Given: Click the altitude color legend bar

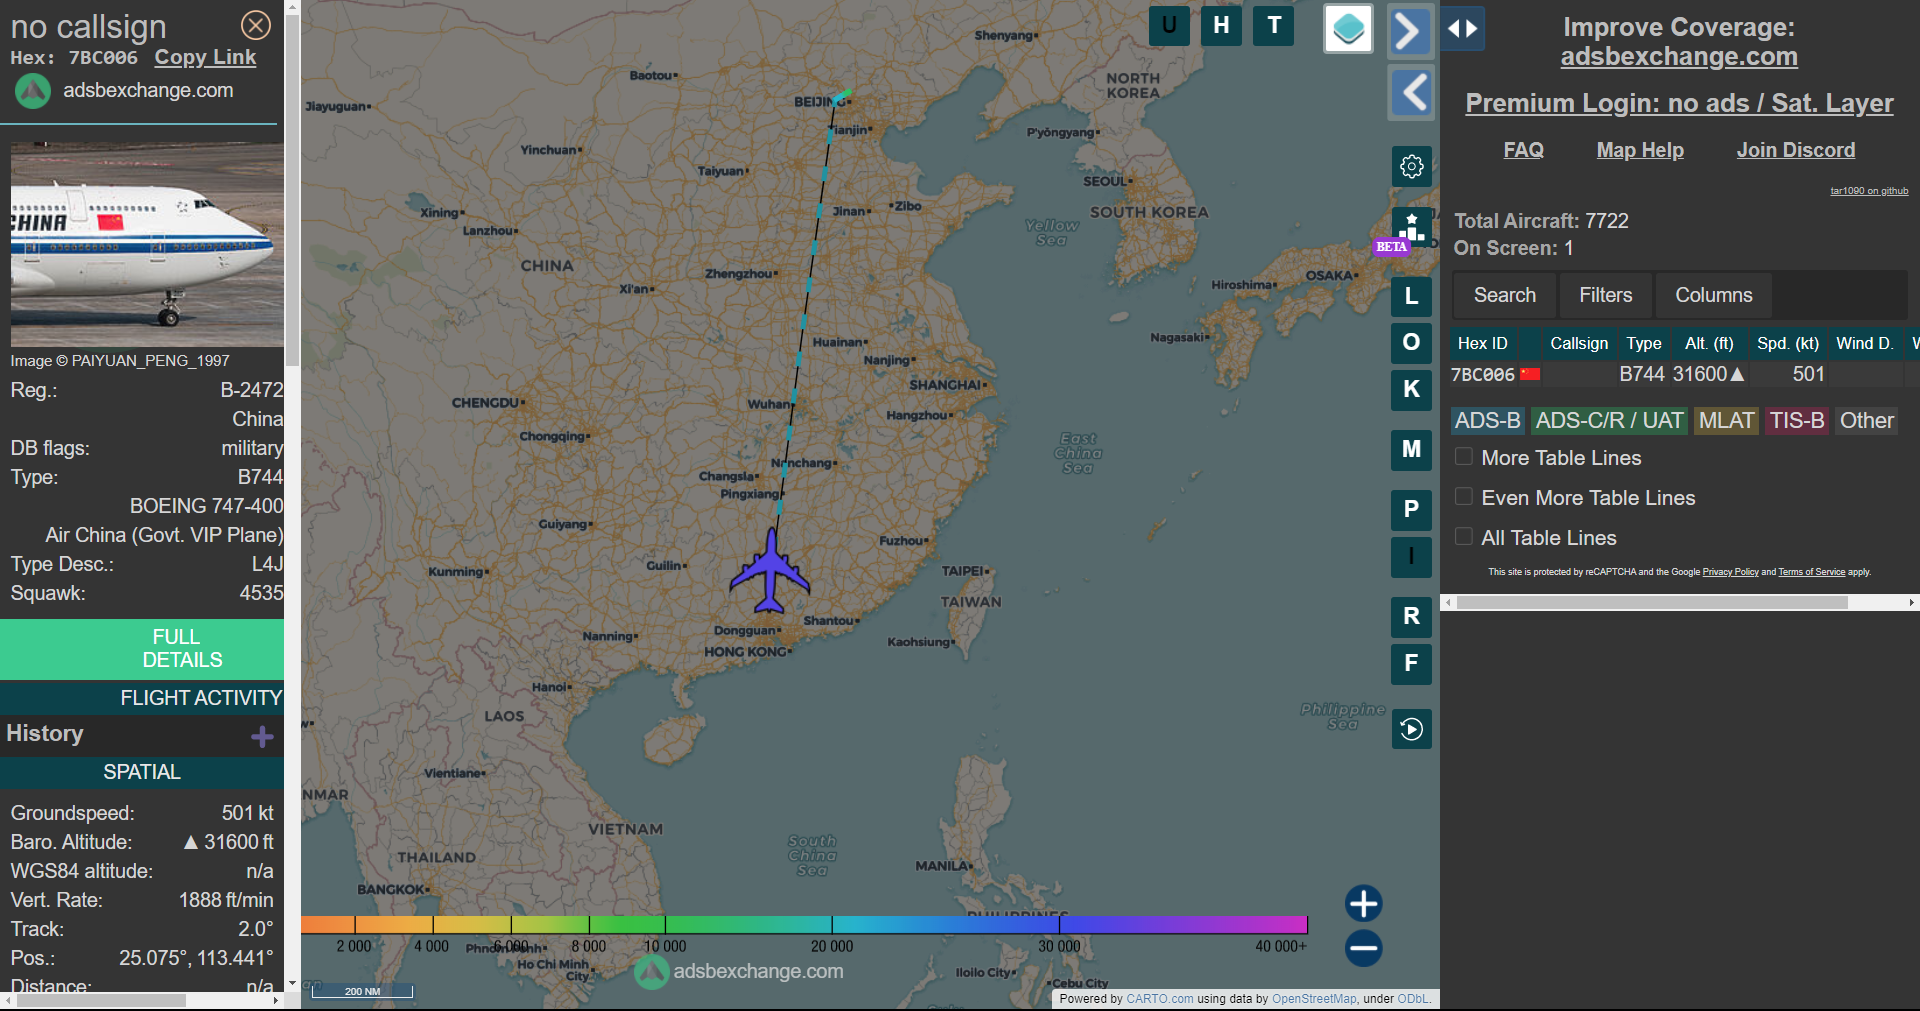Looking at the screenshot, I should pyautogui.click(x=804, y=925).
